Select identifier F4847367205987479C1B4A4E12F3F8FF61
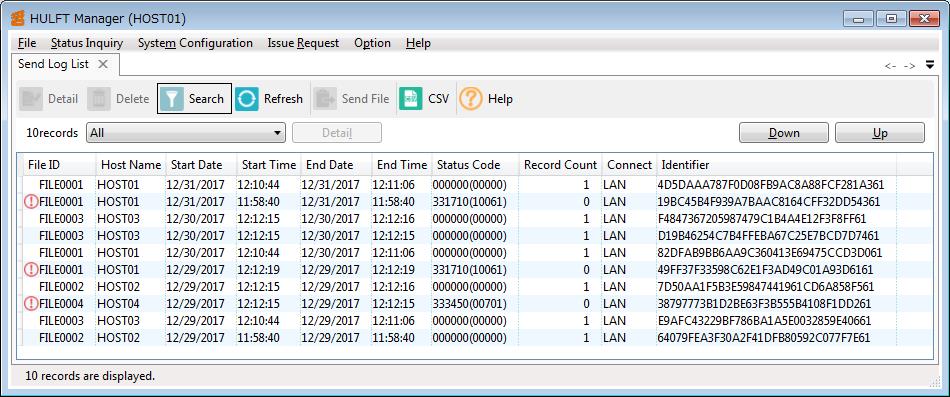The height and width of the screenshot is (397, 950). 762,219
